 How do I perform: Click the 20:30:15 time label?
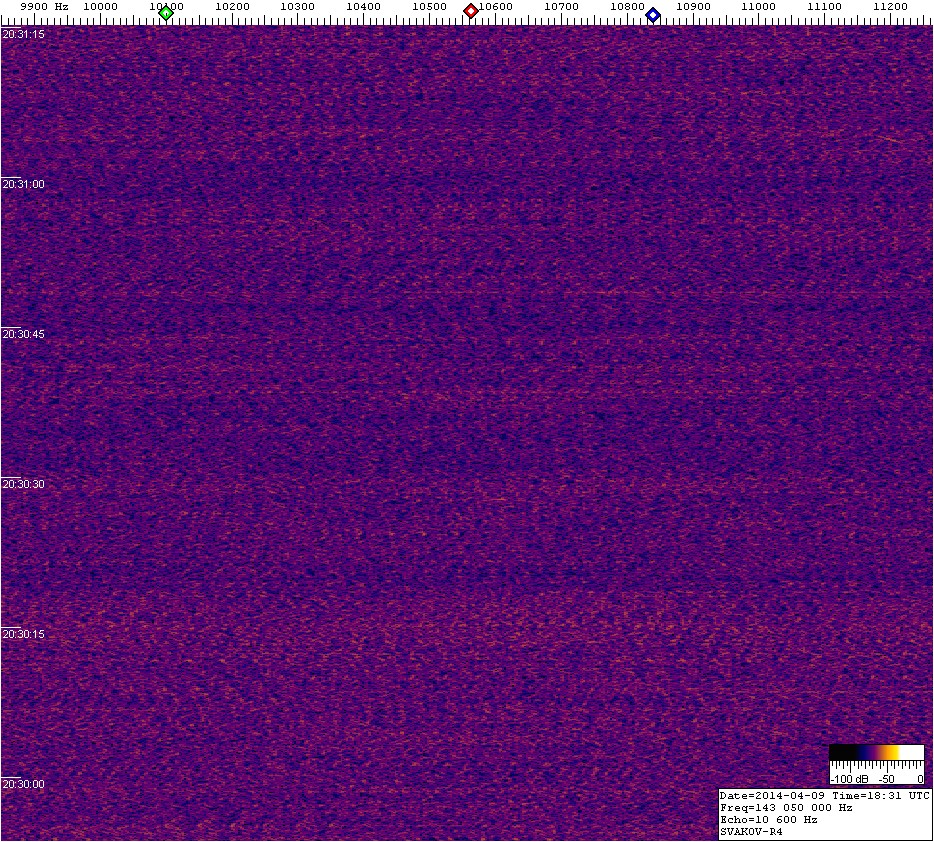23,634
